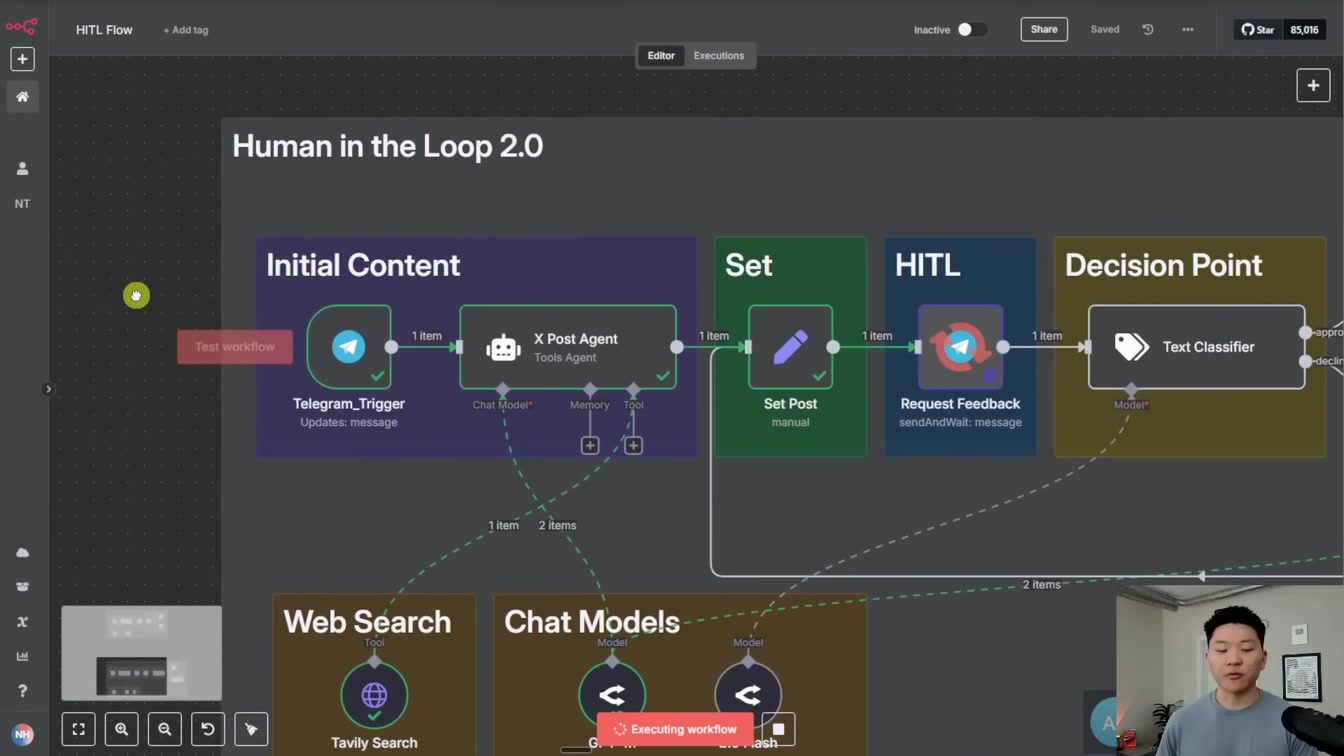This screenshot has height=756, width=1344.
Task: Select the 2.0 Flash model node
Action: pos(748,695)
